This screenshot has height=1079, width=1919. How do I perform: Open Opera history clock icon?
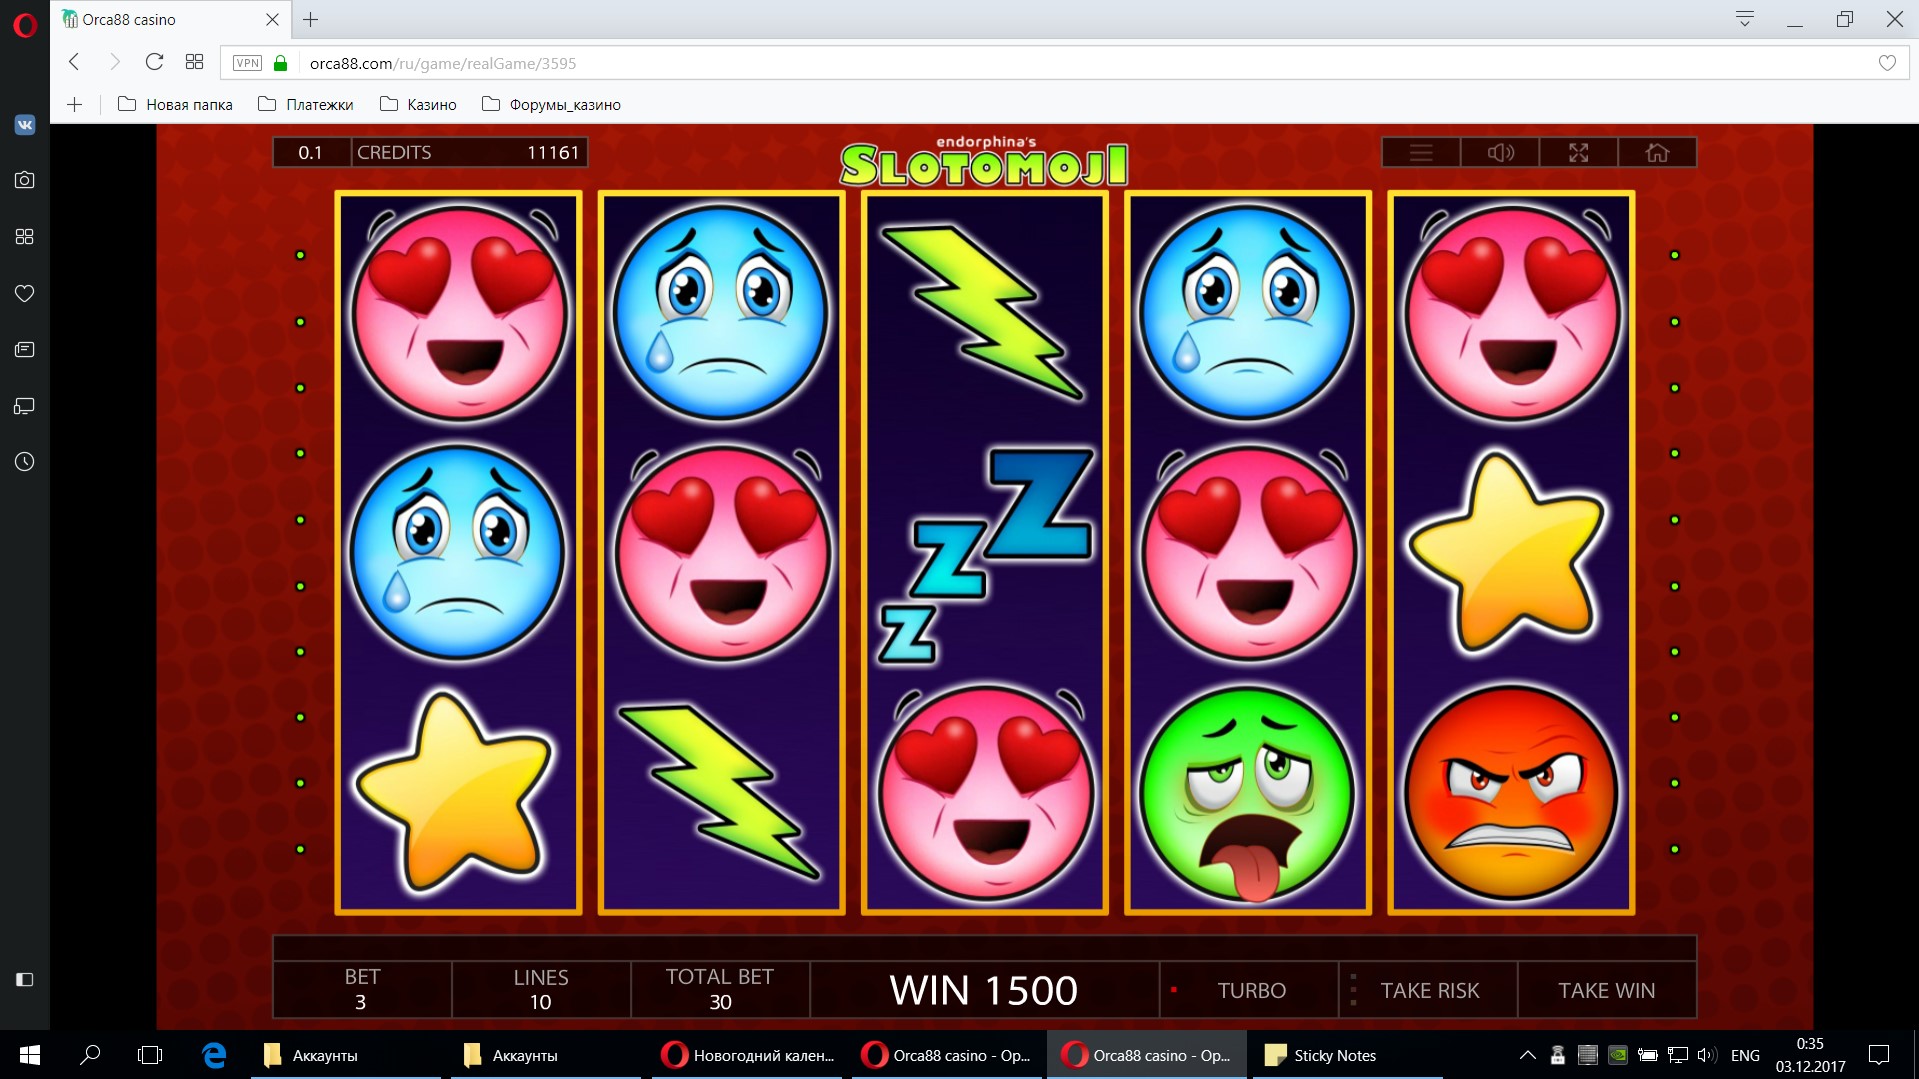(25, 462)
